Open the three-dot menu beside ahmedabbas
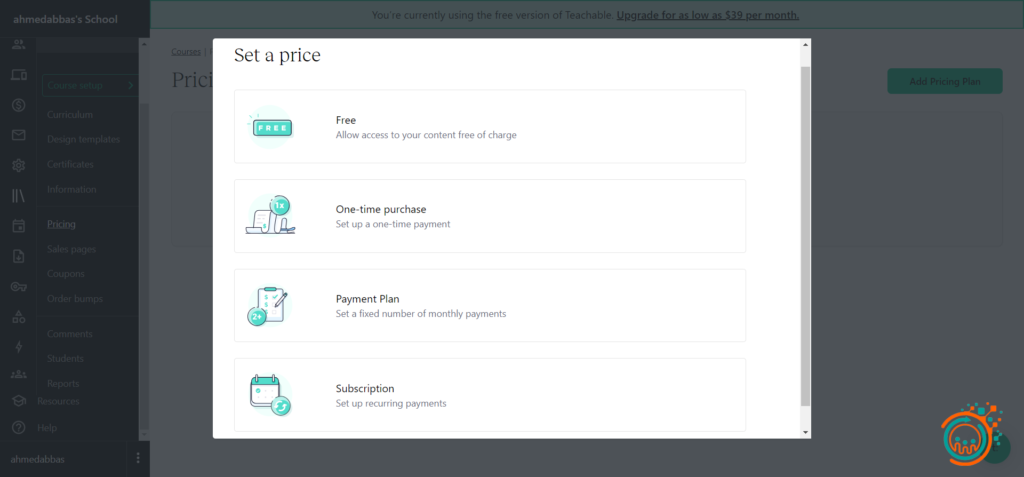Viewport: 1024px width, 477px height. (x=138, y=458)
